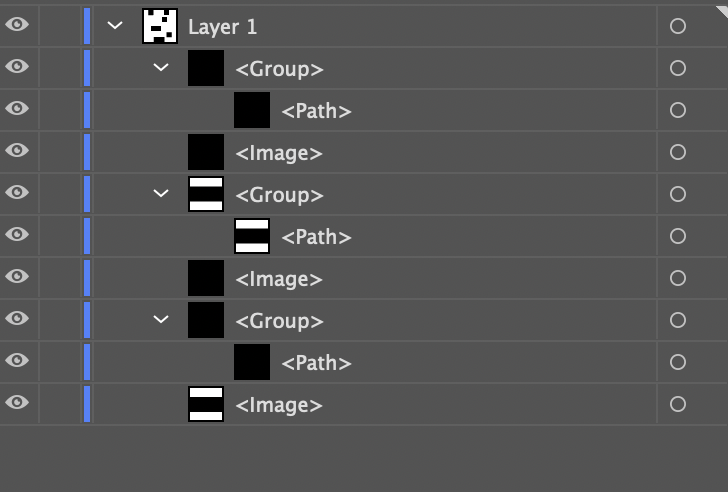
Task: Click the target circle of the topmost Group
Action: tap(678, 69)
